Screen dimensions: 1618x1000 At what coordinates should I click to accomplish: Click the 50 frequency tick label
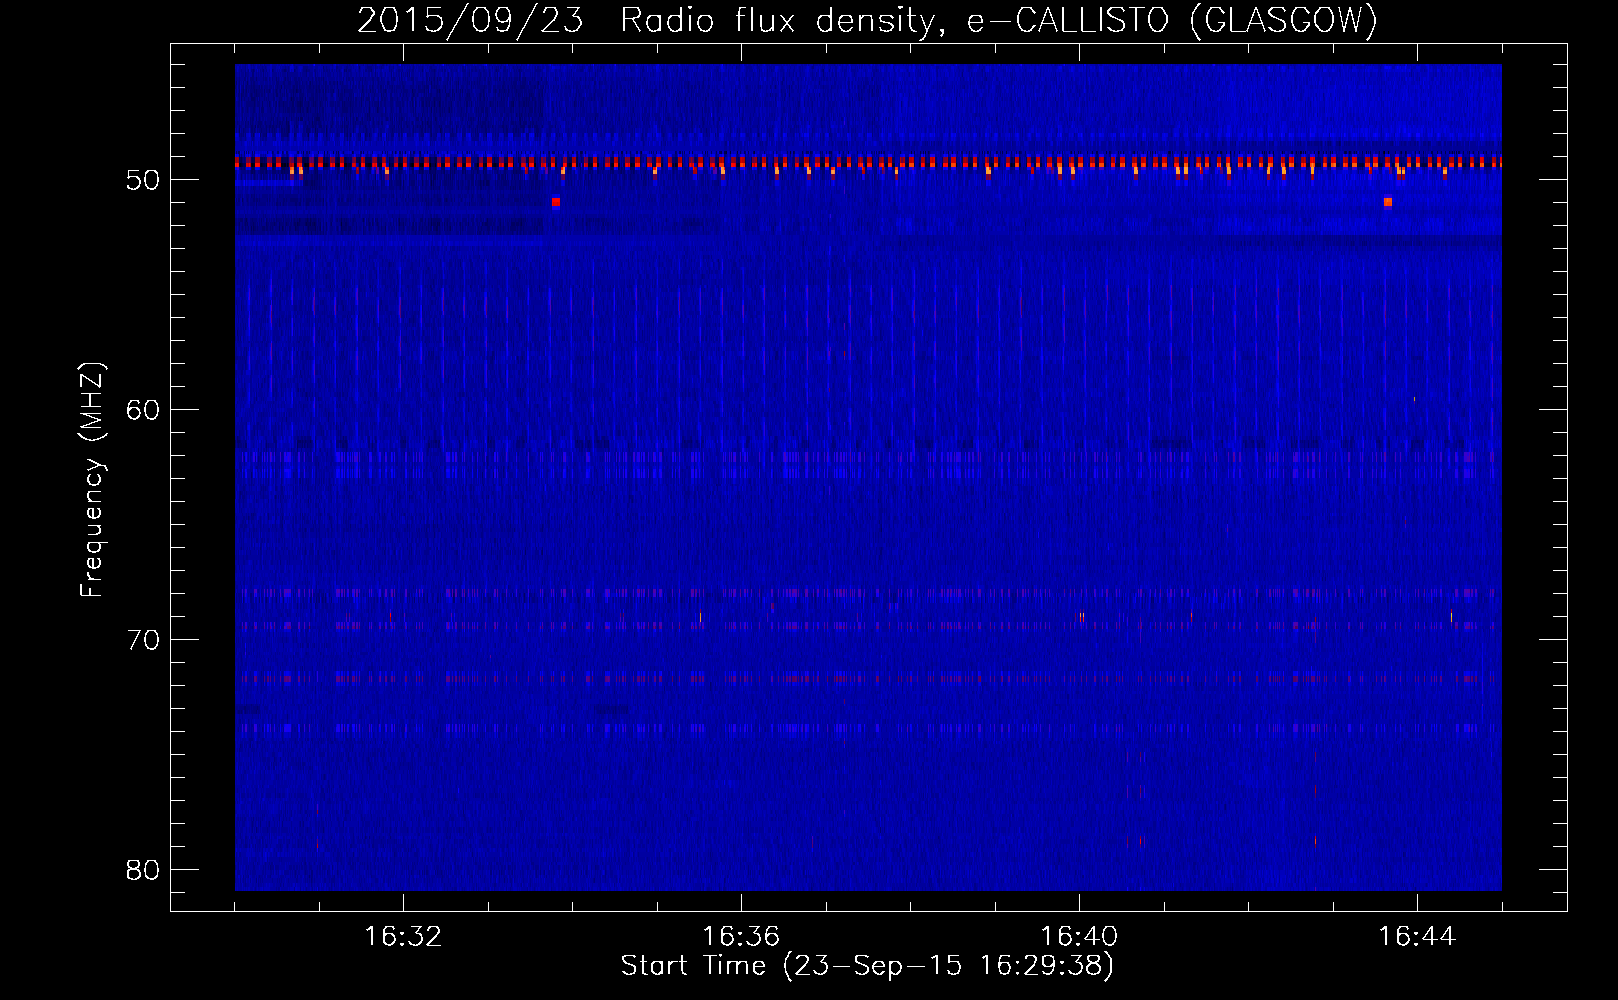click(x=144, y=180)
